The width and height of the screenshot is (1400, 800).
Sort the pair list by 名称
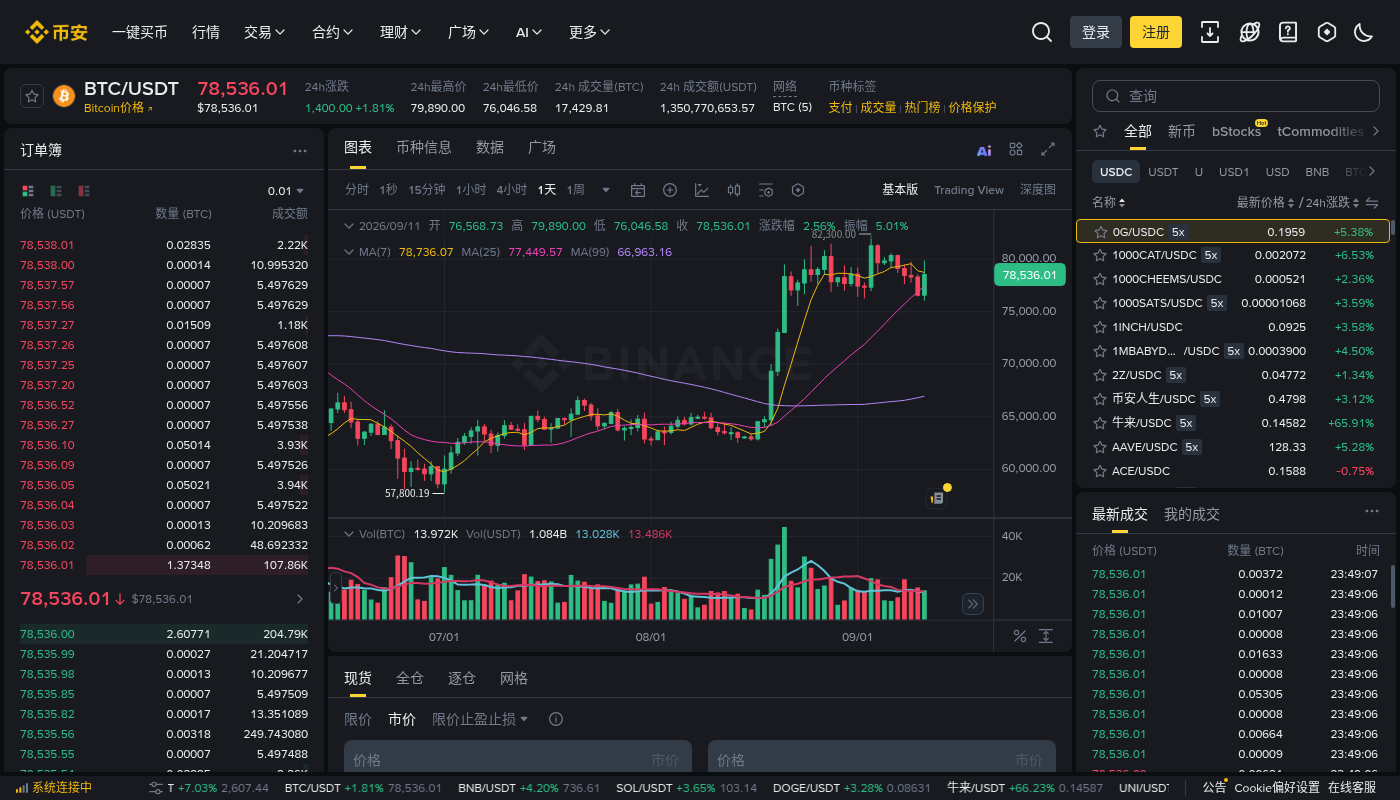pyautogui.click(x=1109, y=202)
